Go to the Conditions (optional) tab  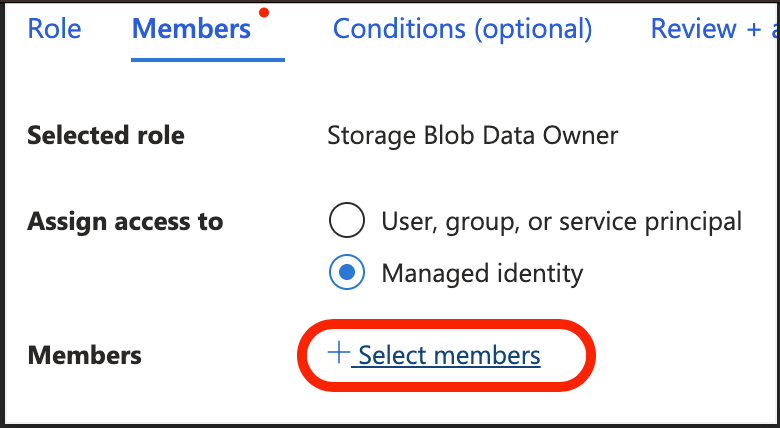462,29
